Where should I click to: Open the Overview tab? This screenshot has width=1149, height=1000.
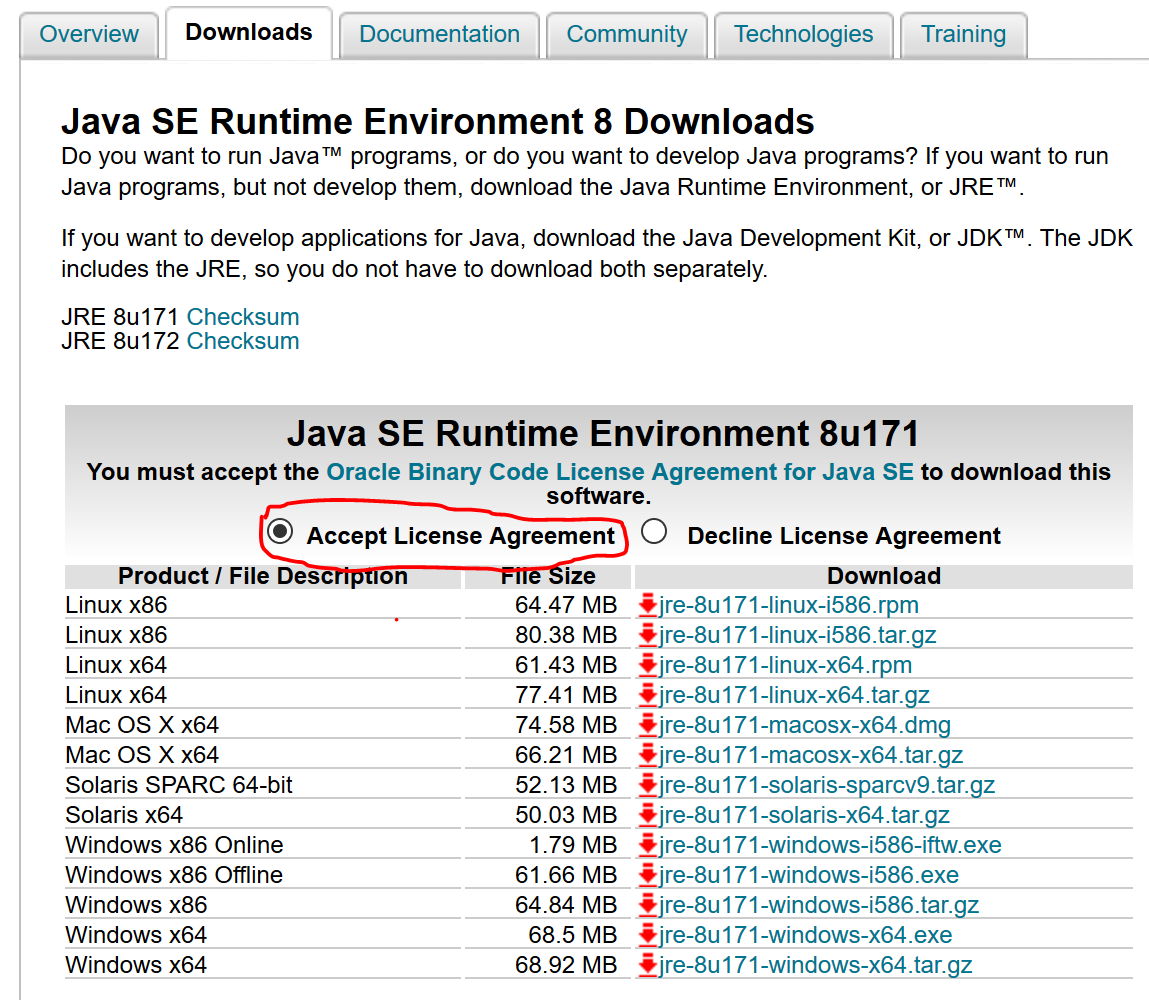tap(89, 35)
